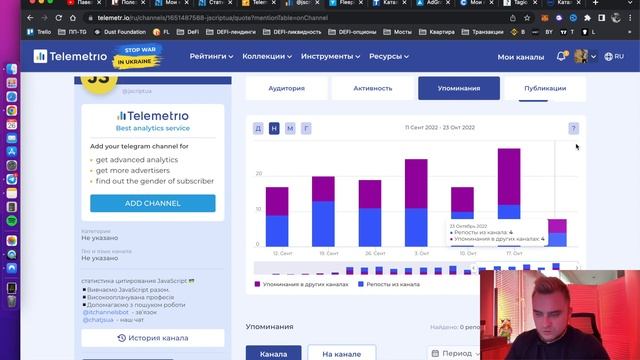Open the DEFI-лендинги bookmarks folder
This screenshot has height=360, width=640.
pyautogui.click(x=231, y=32)
